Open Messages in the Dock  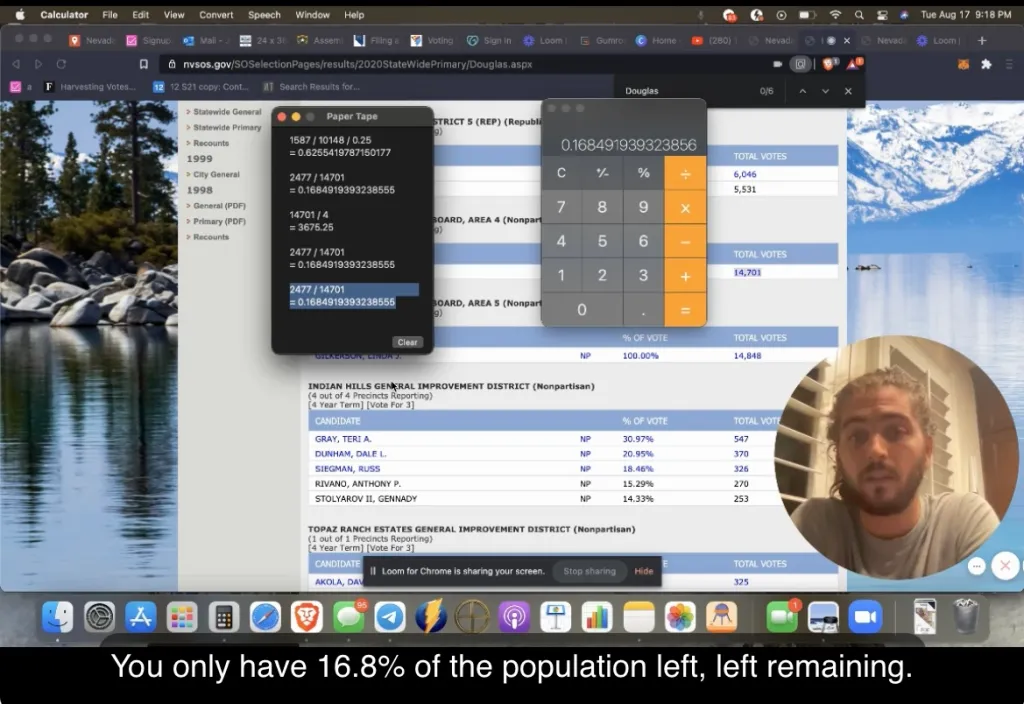coord(348,616)
